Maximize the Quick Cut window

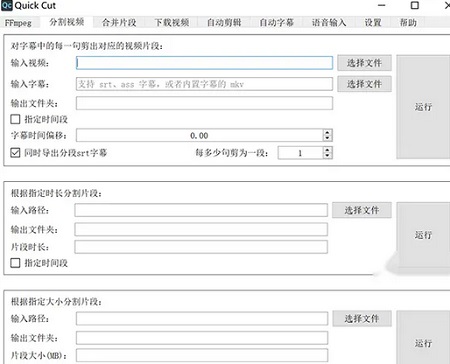click(x=415, y=5)
